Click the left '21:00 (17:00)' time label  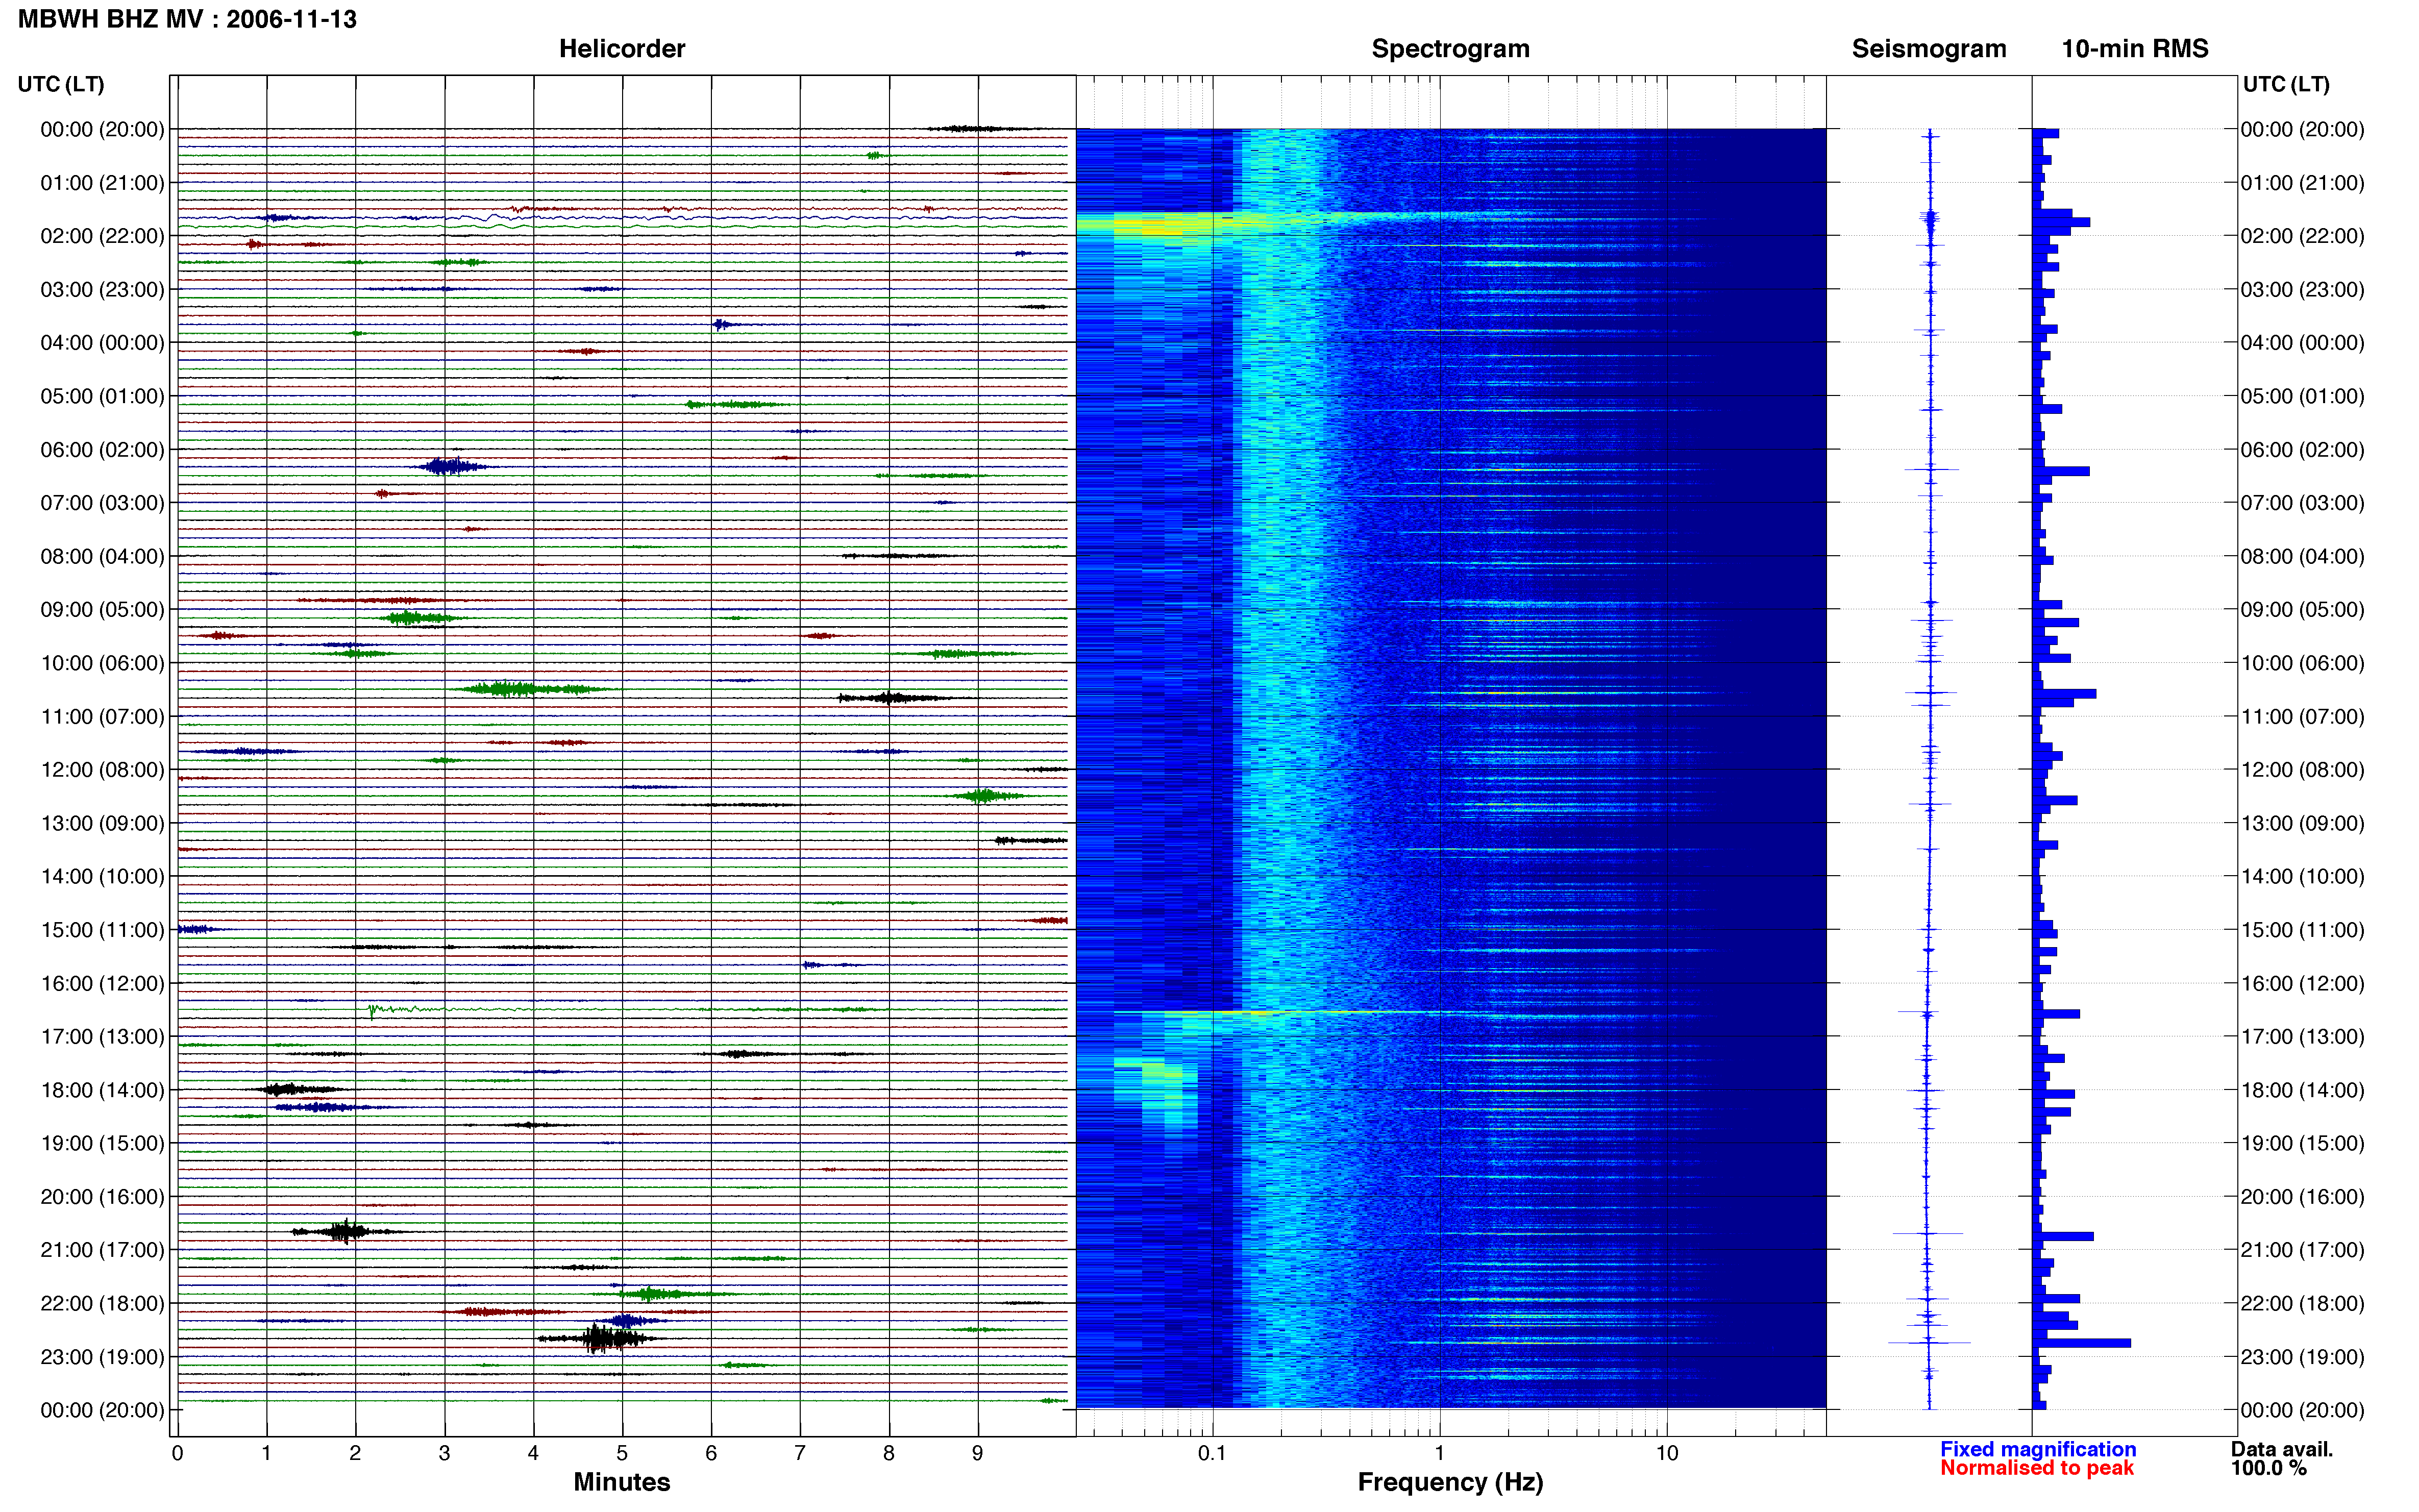click(x=102, y=1250)
